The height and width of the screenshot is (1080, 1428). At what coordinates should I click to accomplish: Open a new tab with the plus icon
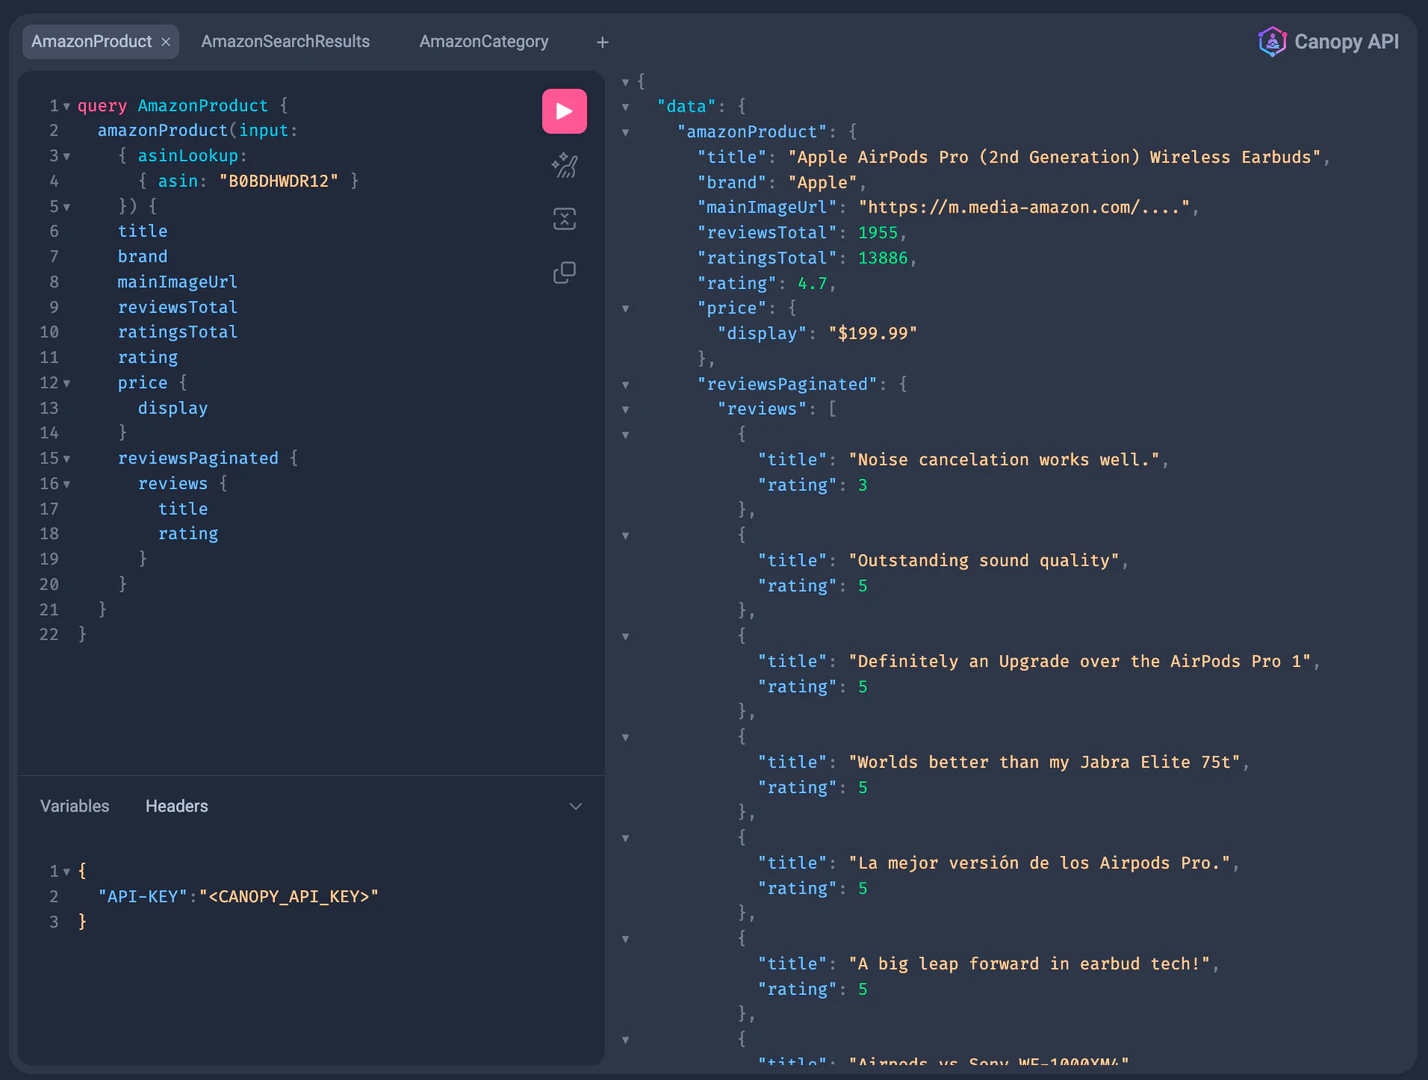[x=602, y=42]
